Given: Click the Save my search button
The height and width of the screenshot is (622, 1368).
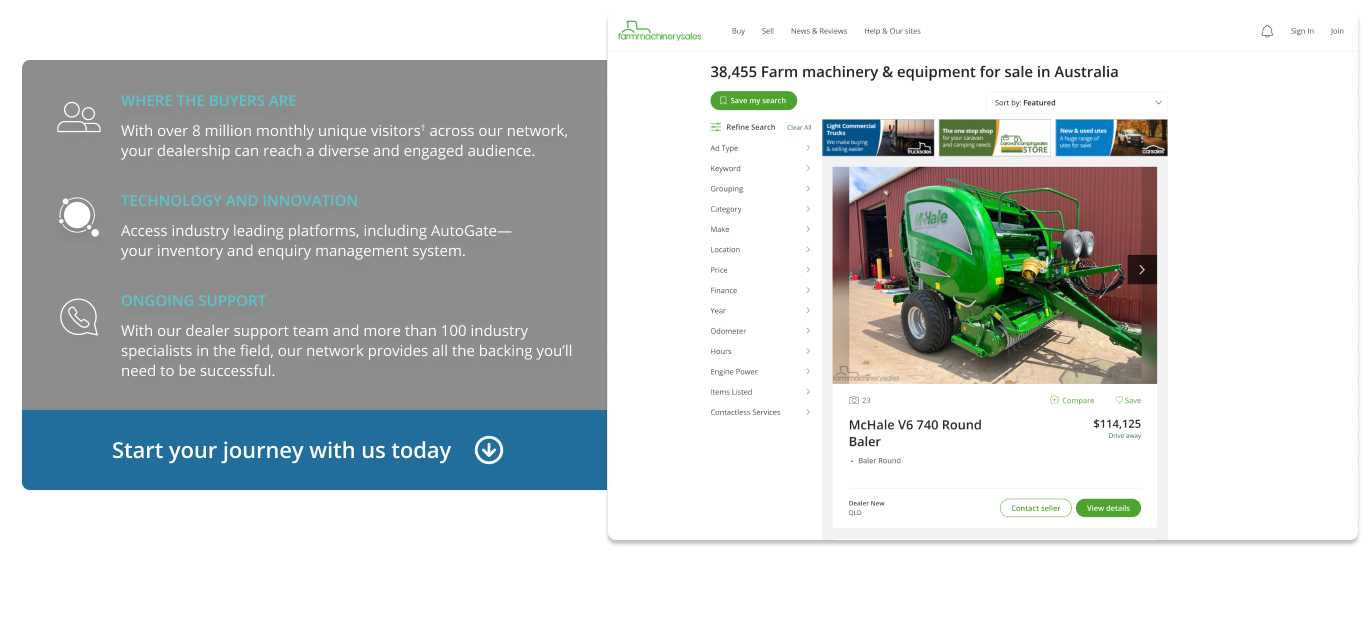Looking at the screenshot, I should [754, 100].
